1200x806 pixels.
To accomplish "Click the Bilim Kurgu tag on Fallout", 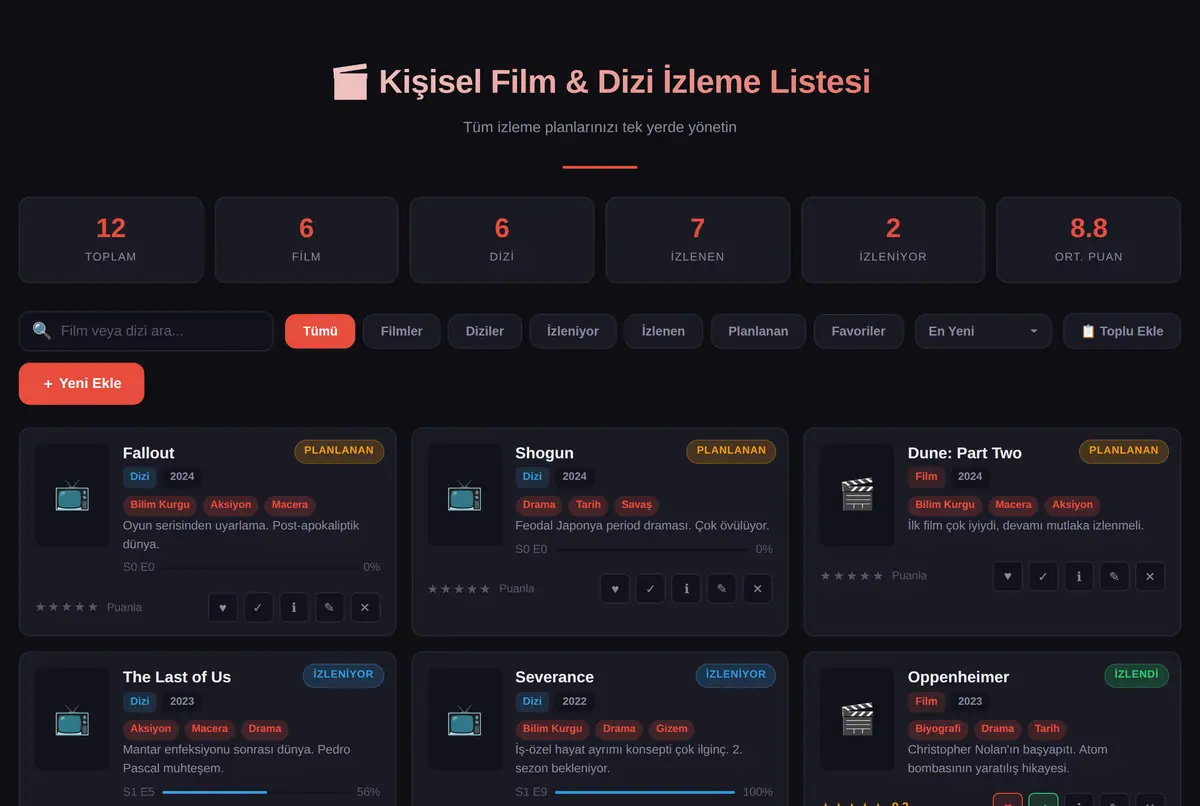I will [160, 505].
